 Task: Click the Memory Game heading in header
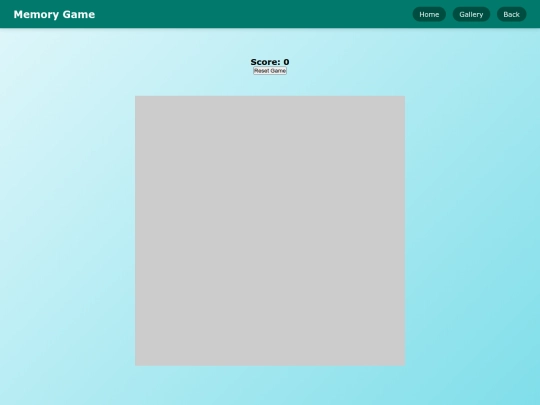tap(54, 14)
